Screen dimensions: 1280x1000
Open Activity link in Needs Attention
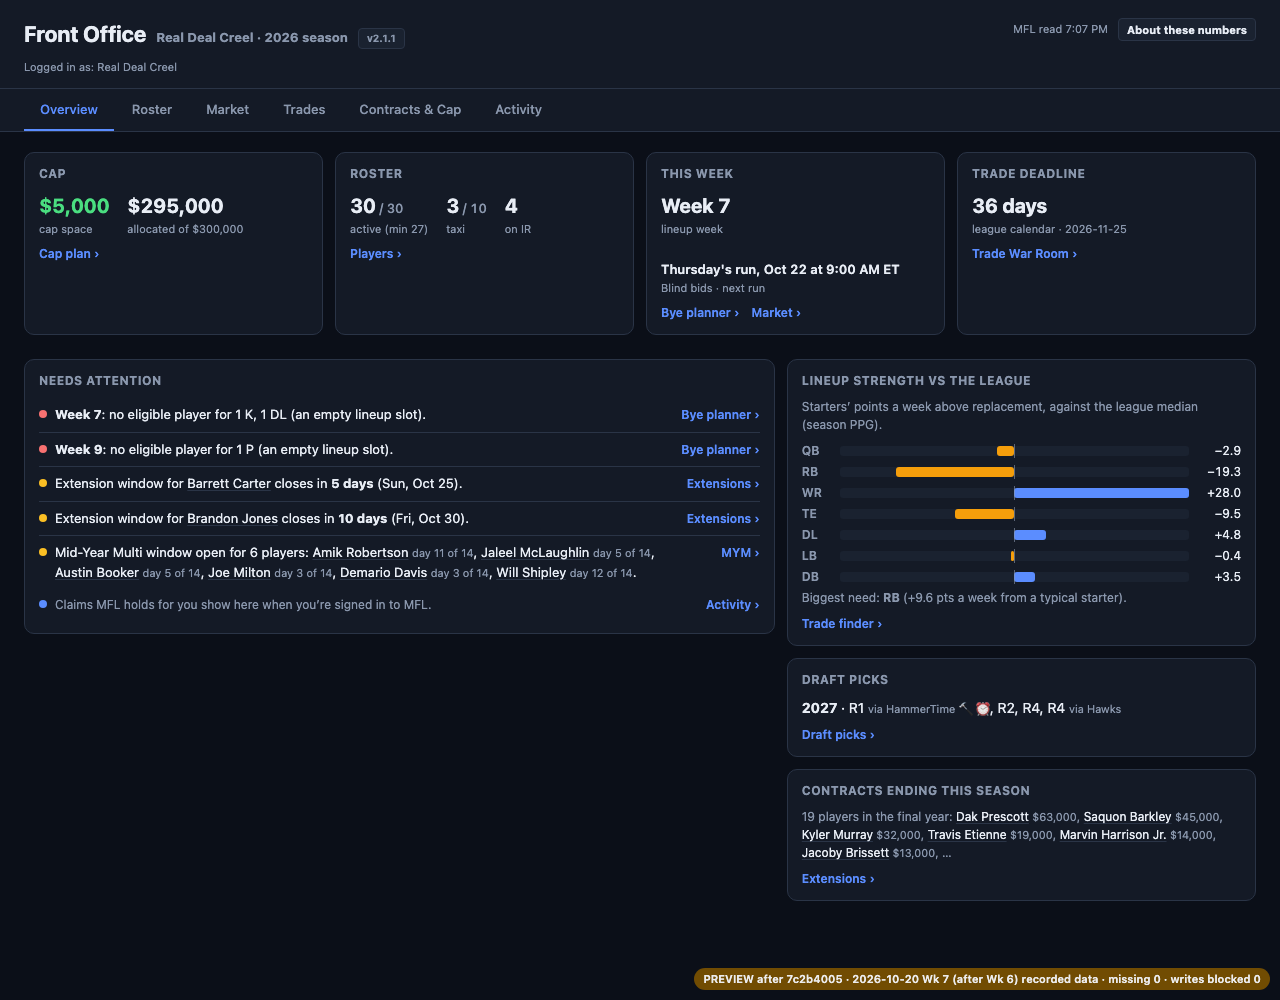point(733,605)
